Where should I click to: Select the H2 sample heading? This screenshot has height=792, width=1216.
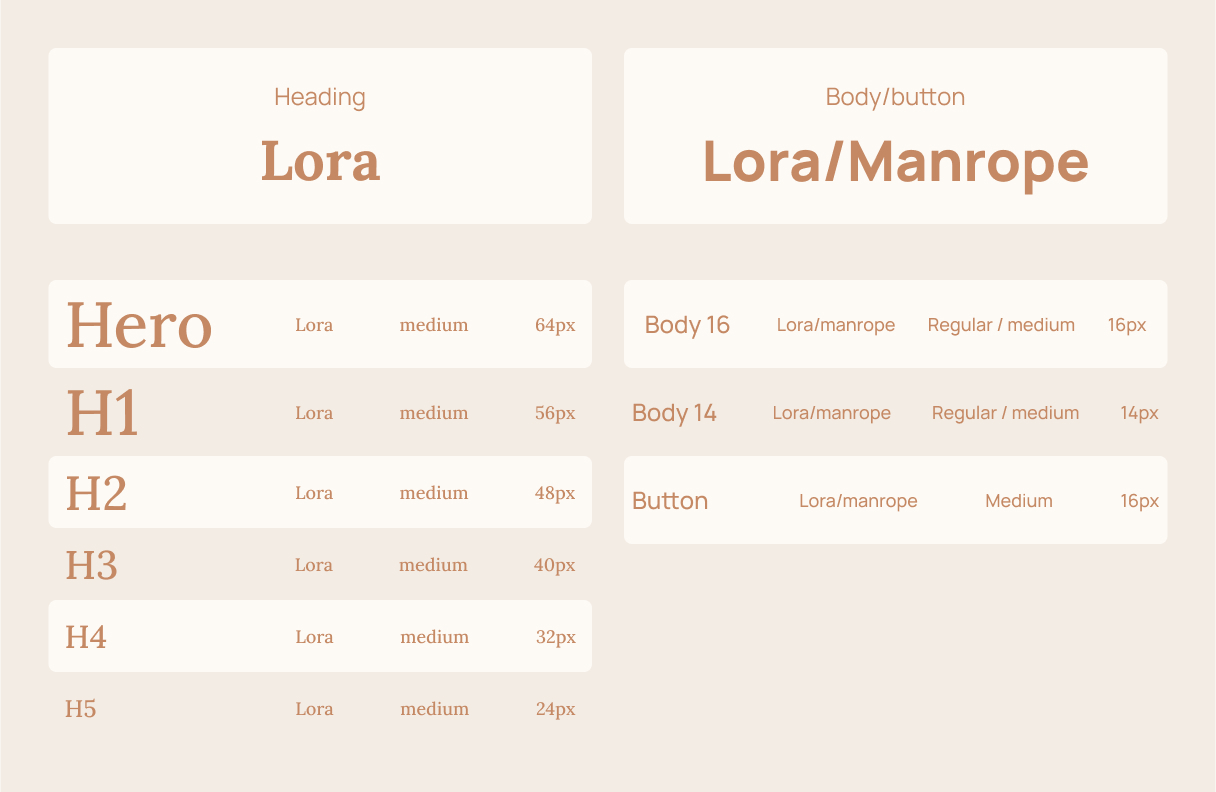pos(96,493)
